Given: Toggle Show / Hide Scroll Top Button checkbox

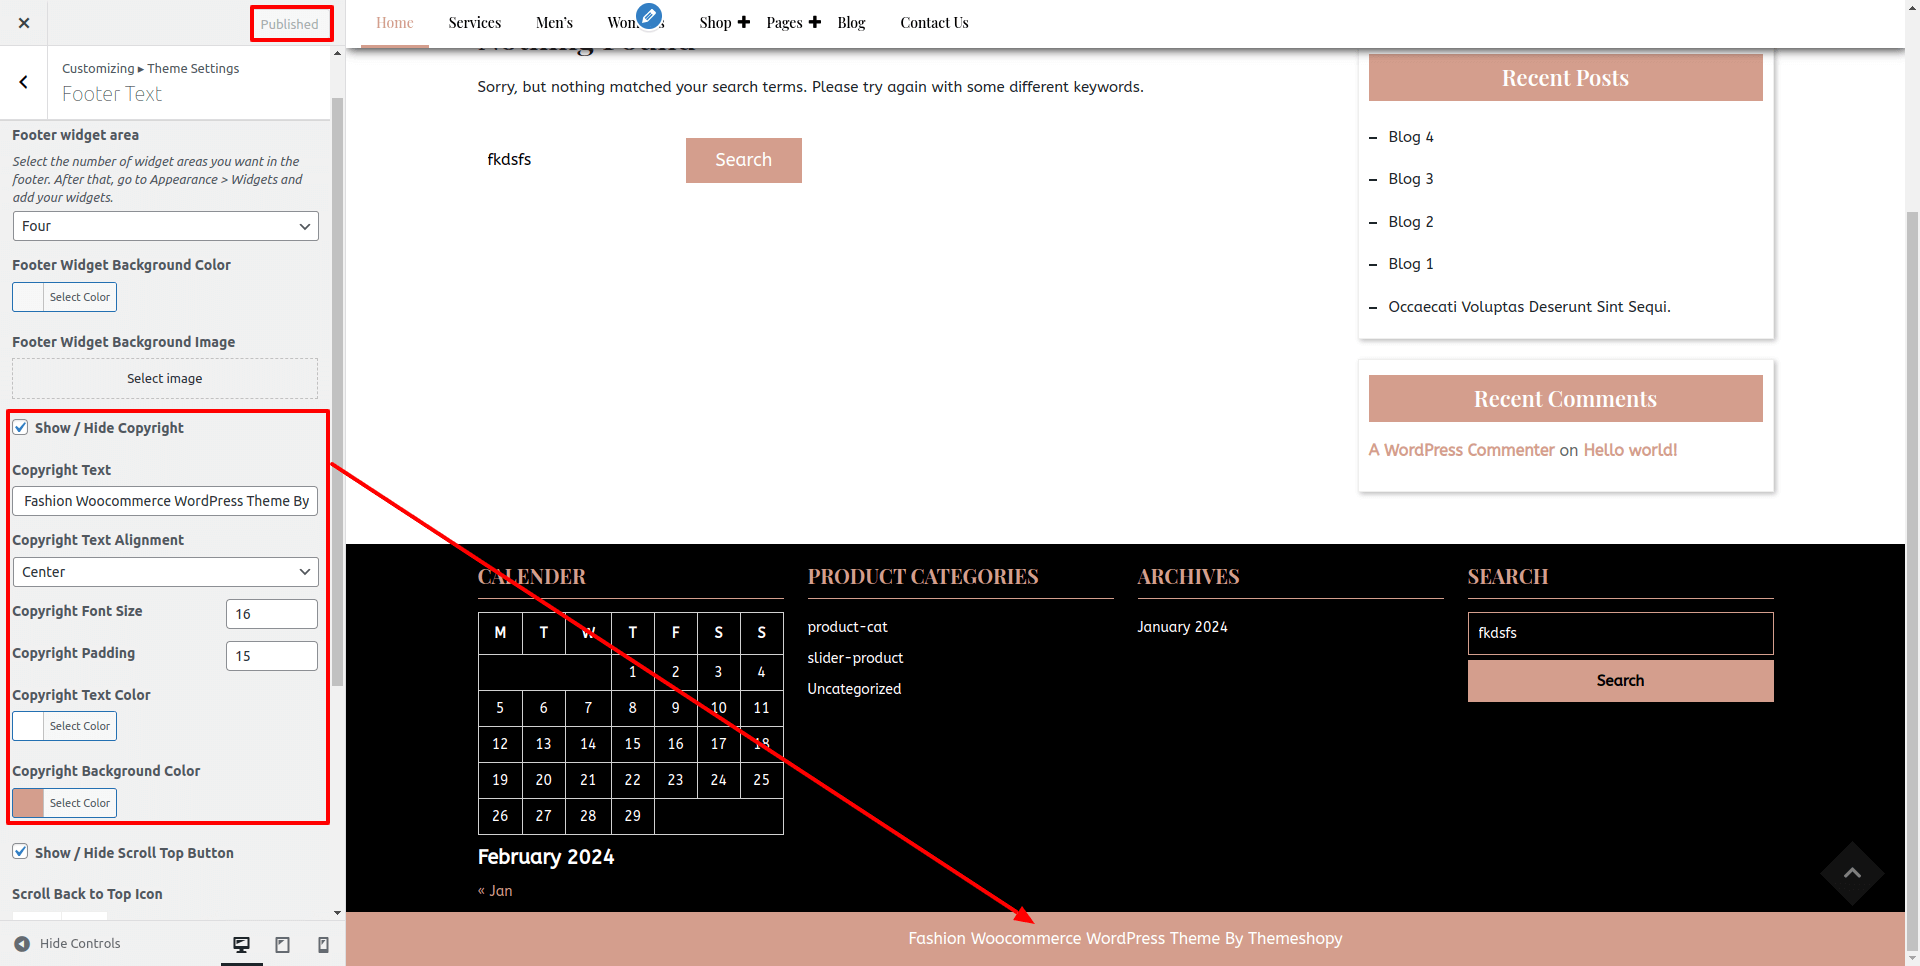Looking at the screenshot, I should [x=21, y=852].
